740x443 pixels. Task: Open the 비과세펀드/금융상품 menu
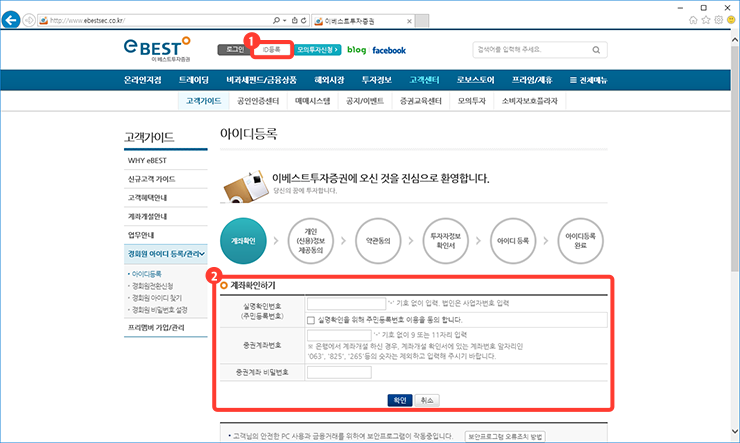click(x=261, y=80)
